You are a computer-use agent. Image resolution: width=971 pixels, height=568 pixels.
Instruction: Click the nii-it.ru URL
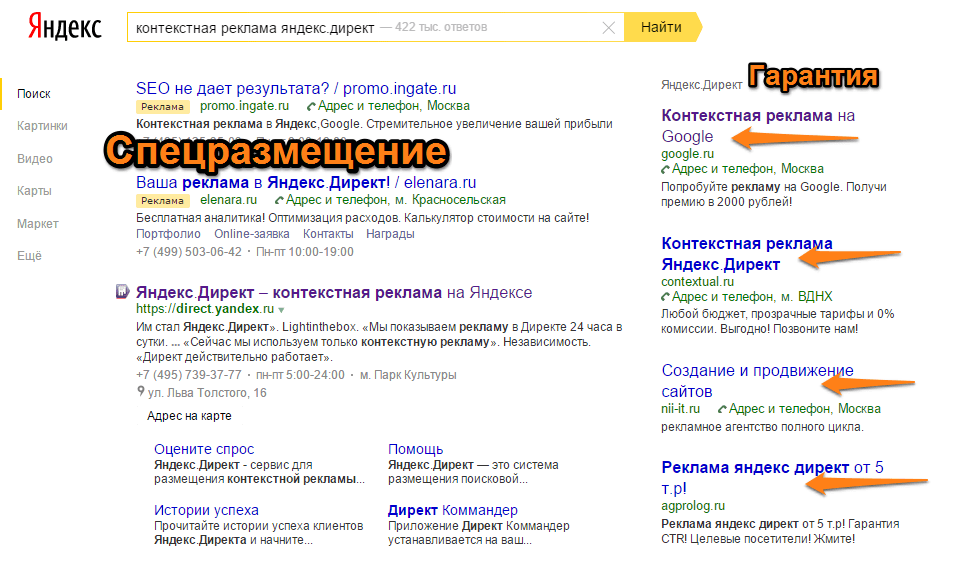click(681, 409)
